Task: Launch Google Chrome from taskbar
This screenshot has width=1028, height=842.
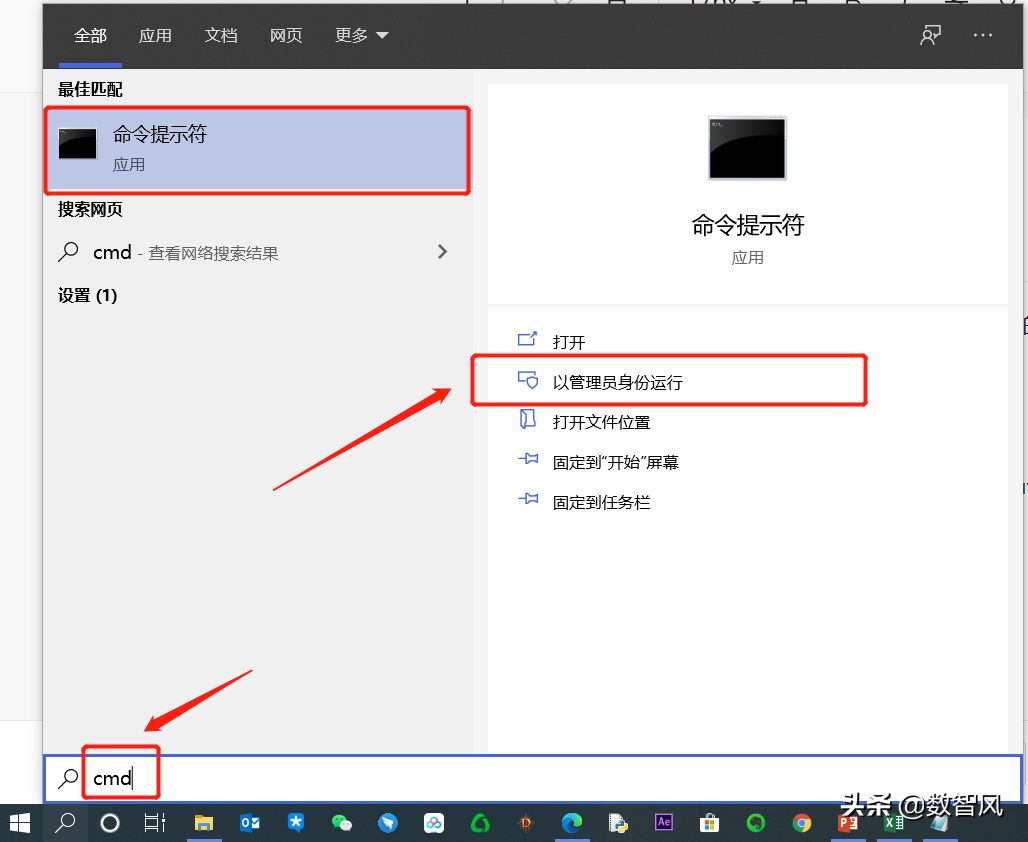Action: pos(802,823)
